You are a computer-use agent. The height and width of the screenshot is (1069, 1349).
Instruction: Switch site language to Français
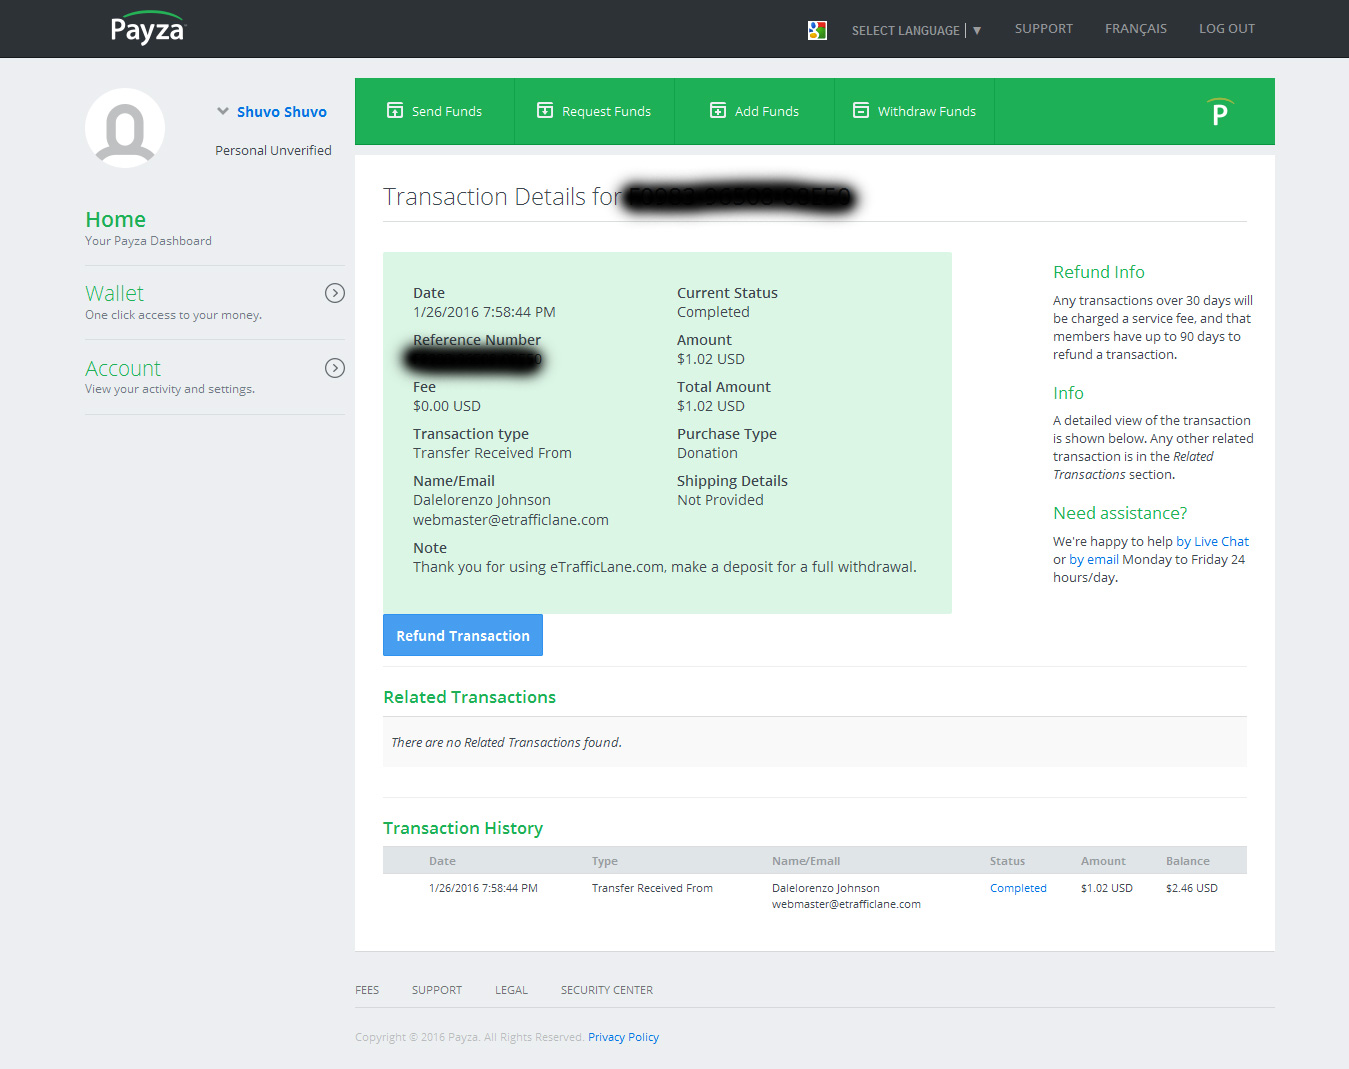pyautogui.click(x=1135, y=29)
